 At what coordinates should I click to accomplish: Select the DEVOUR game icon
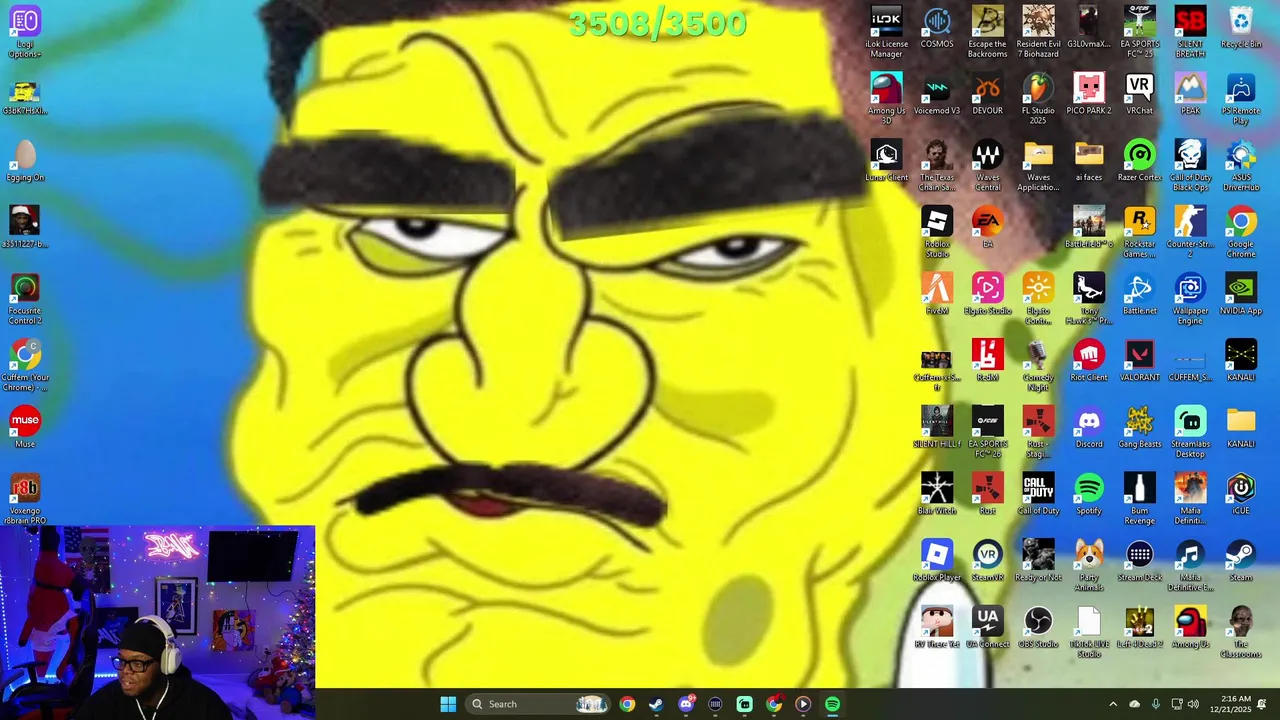tap(987, 94)
